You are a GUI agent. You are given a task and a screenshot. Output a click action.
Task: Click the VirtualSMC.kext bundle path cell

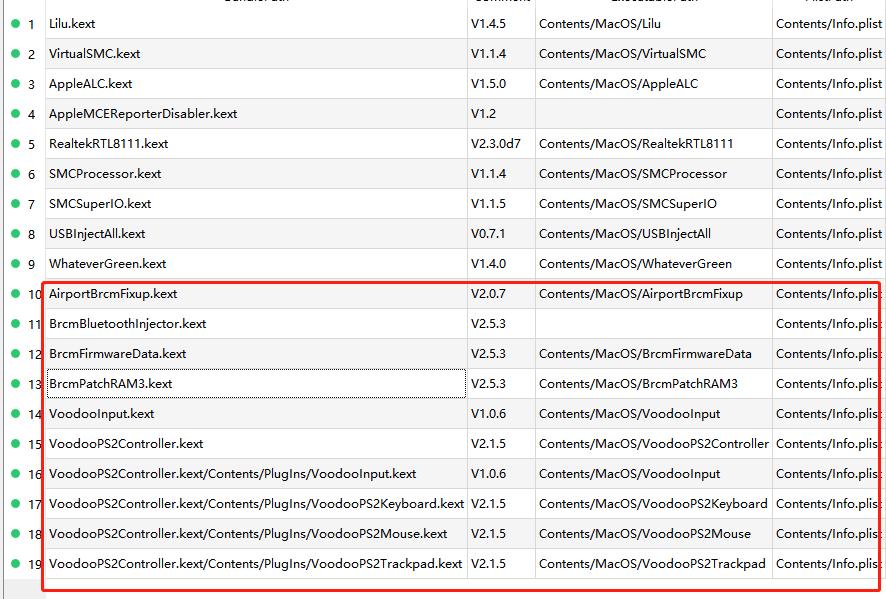pos(256,54)
